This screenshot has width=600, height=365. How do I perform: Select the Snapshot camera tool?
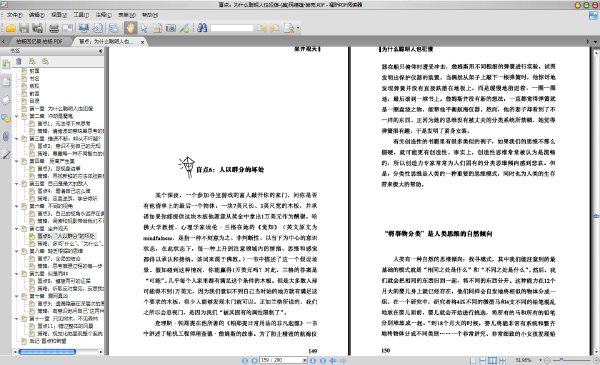point(171,28)
